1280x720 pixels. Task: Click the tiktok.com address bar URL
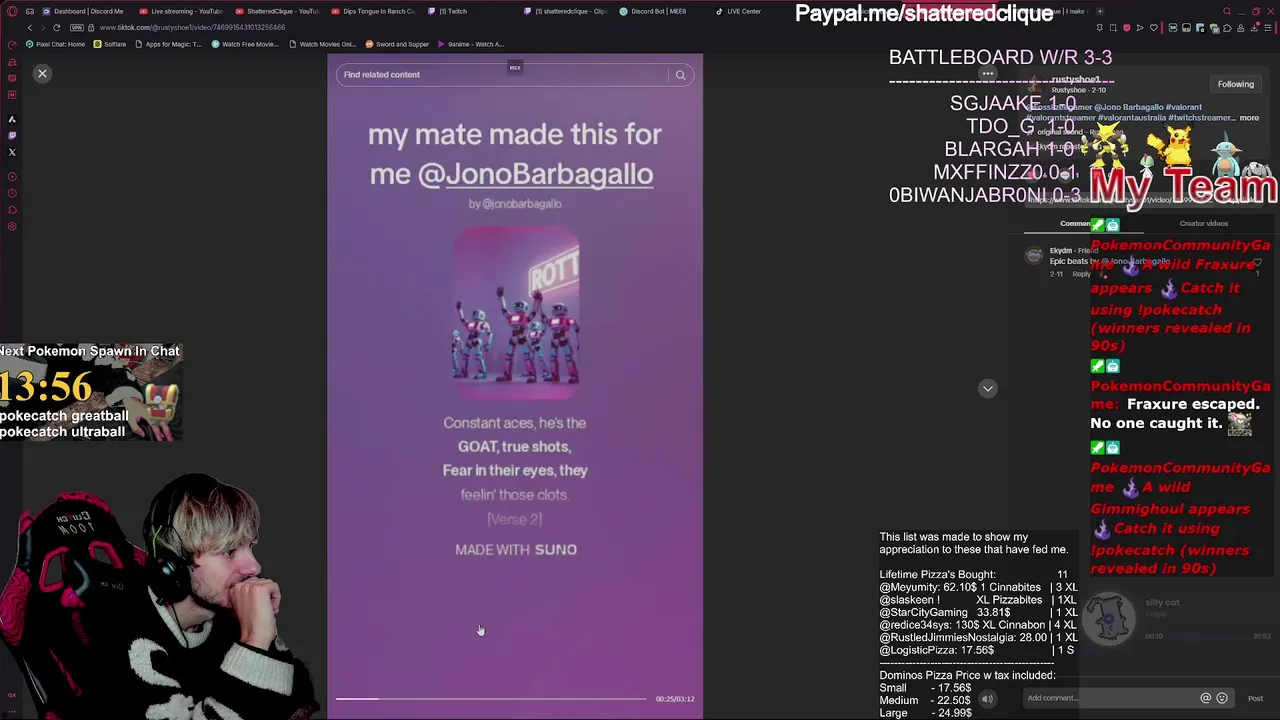click(x=192, y=27)
